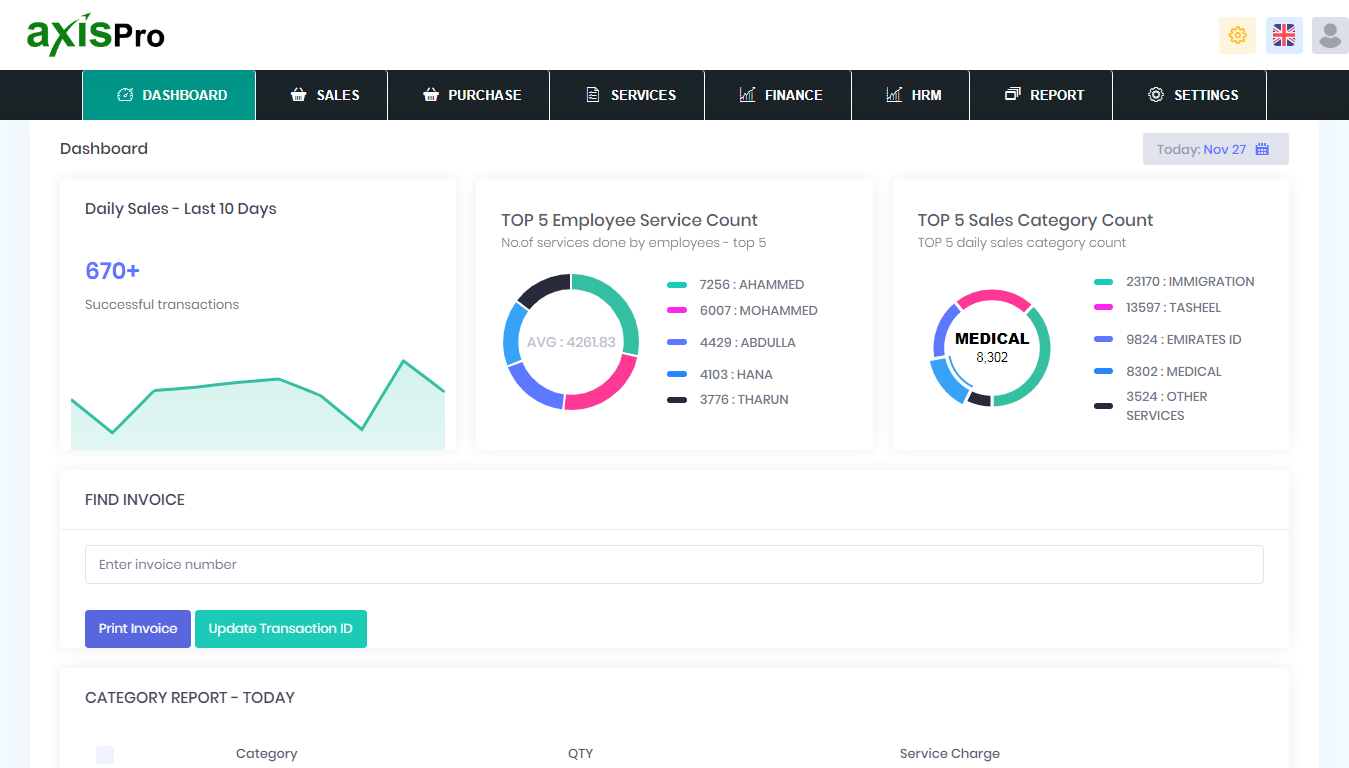Image resolution: width=1349 pixels, height=768 pixels.
Task: Toggle ABDULLA legend swatch
Action: [677, 343]
